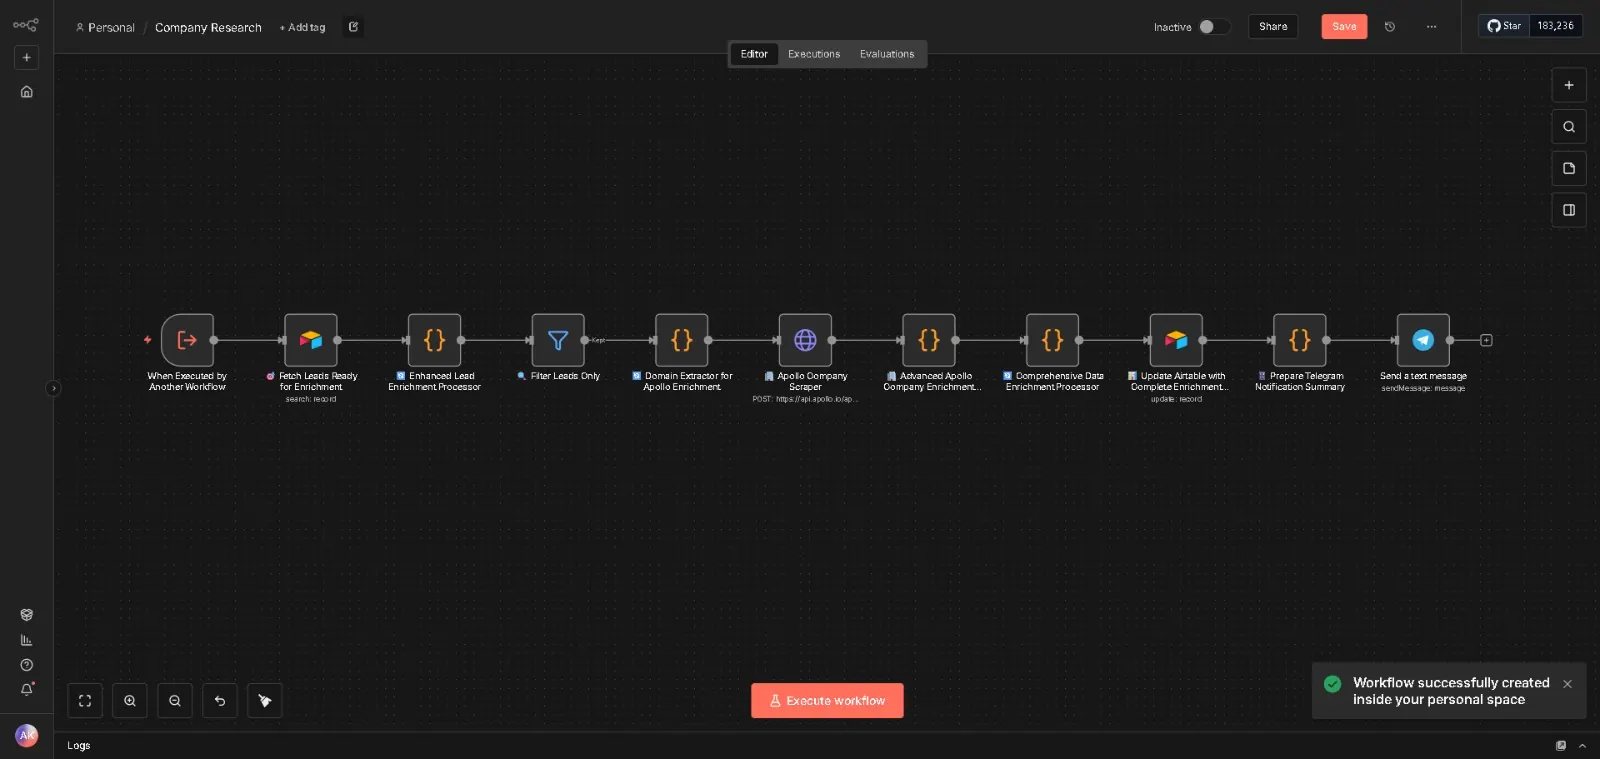Open the notifications bell icon

click(27, 689)
